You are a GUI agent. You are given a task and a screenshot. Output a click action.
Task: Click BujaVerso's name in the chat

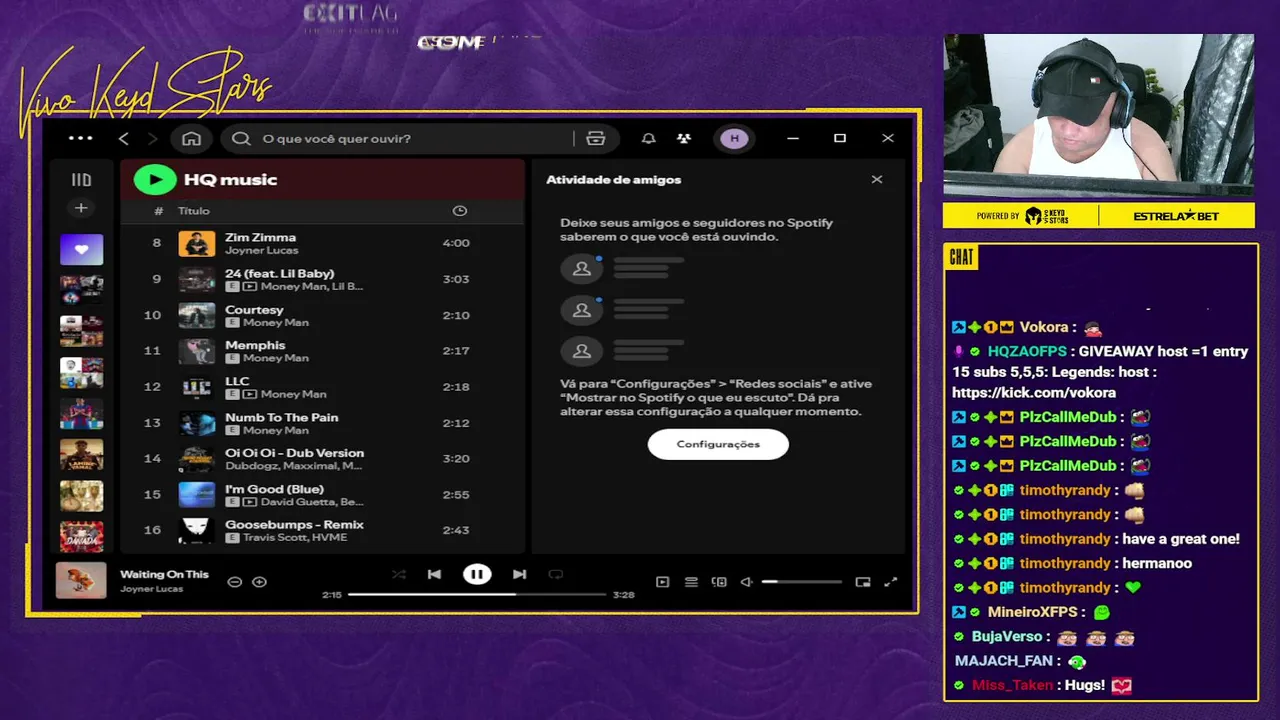(1007, 637)
